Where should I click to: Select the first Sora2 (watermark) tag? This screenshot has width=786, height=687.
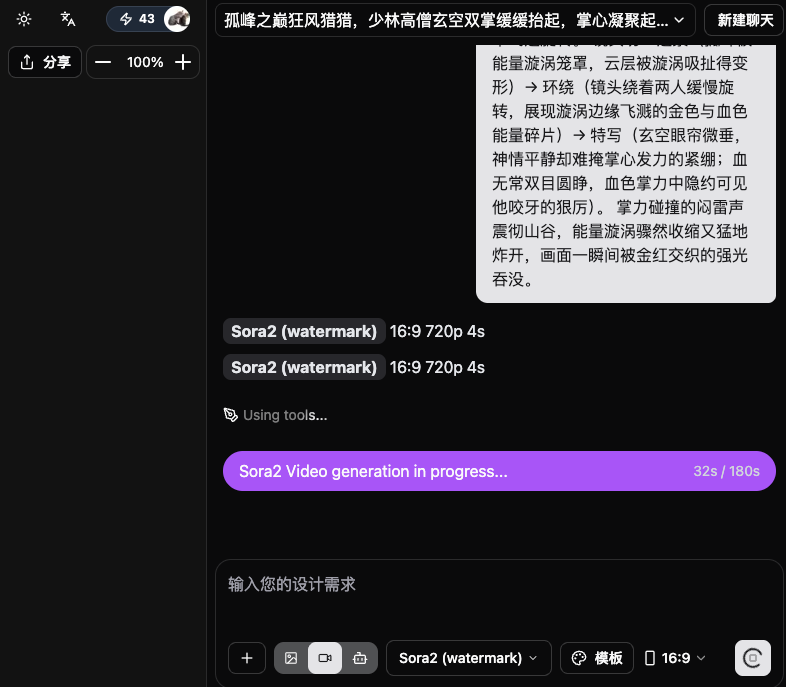[x=304, y=332]
